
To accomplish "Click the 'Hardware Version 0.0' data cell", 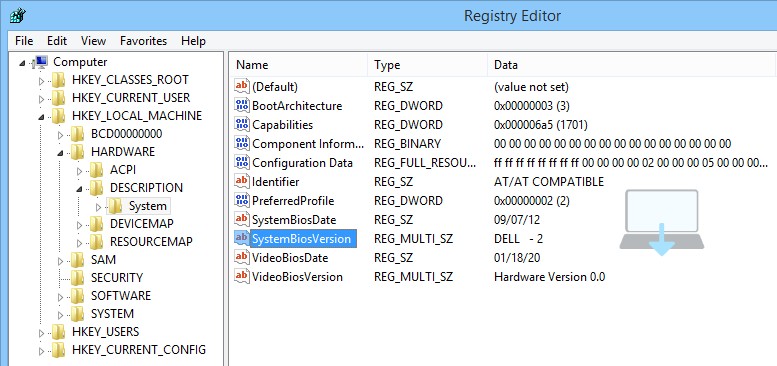I will click(550, 276).
